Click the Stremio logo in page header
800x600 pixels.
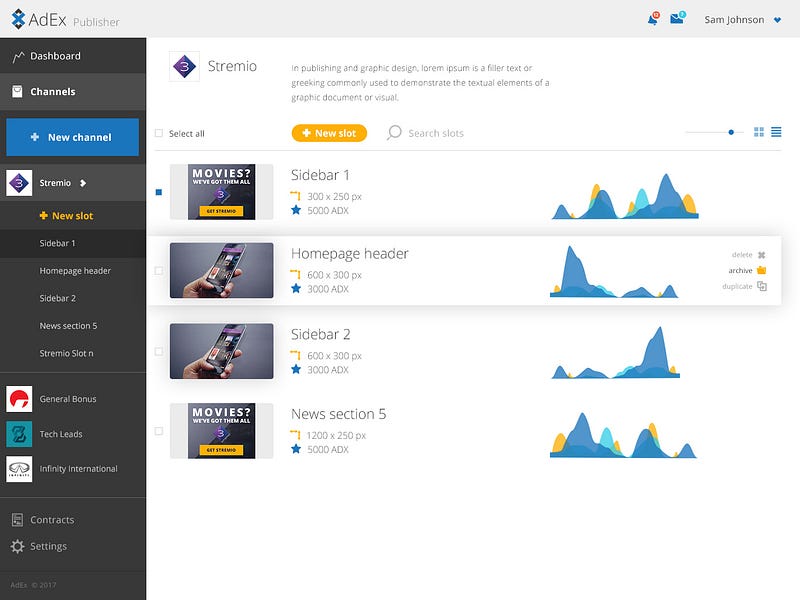(x=184, y=66)
